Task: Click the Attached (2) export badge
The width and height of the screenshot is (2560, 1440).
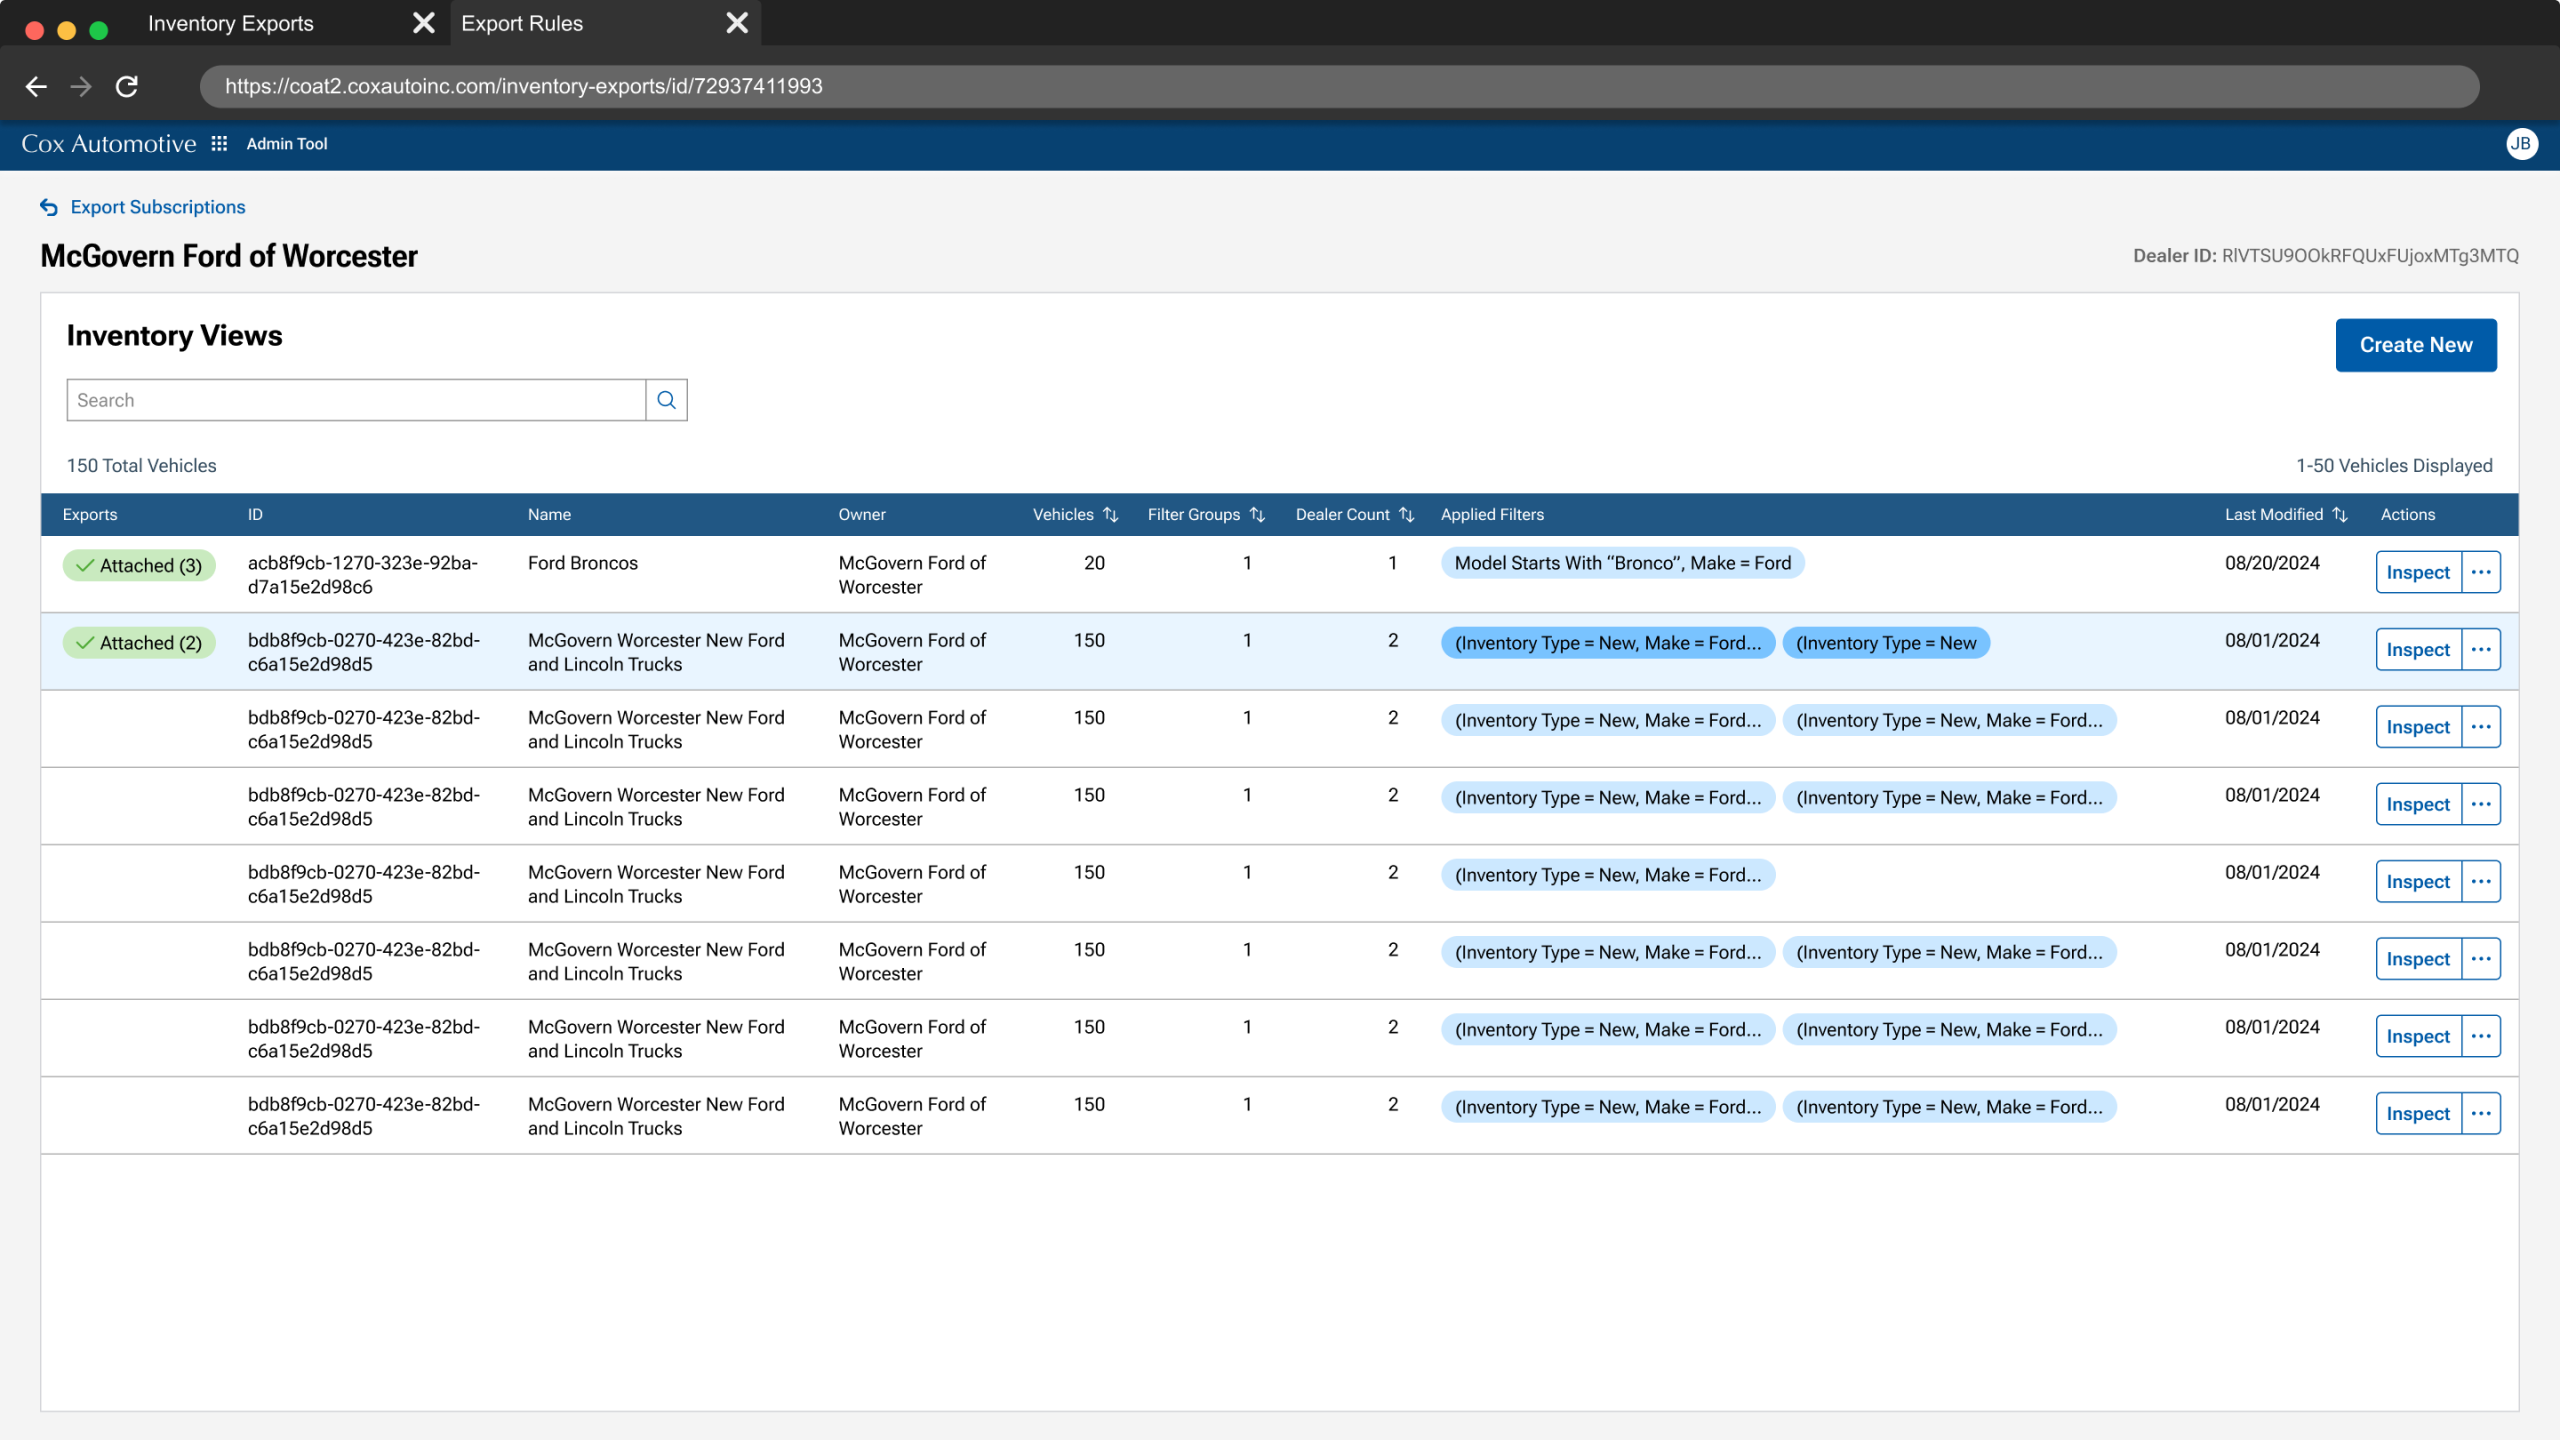Action: pos(139,643)
